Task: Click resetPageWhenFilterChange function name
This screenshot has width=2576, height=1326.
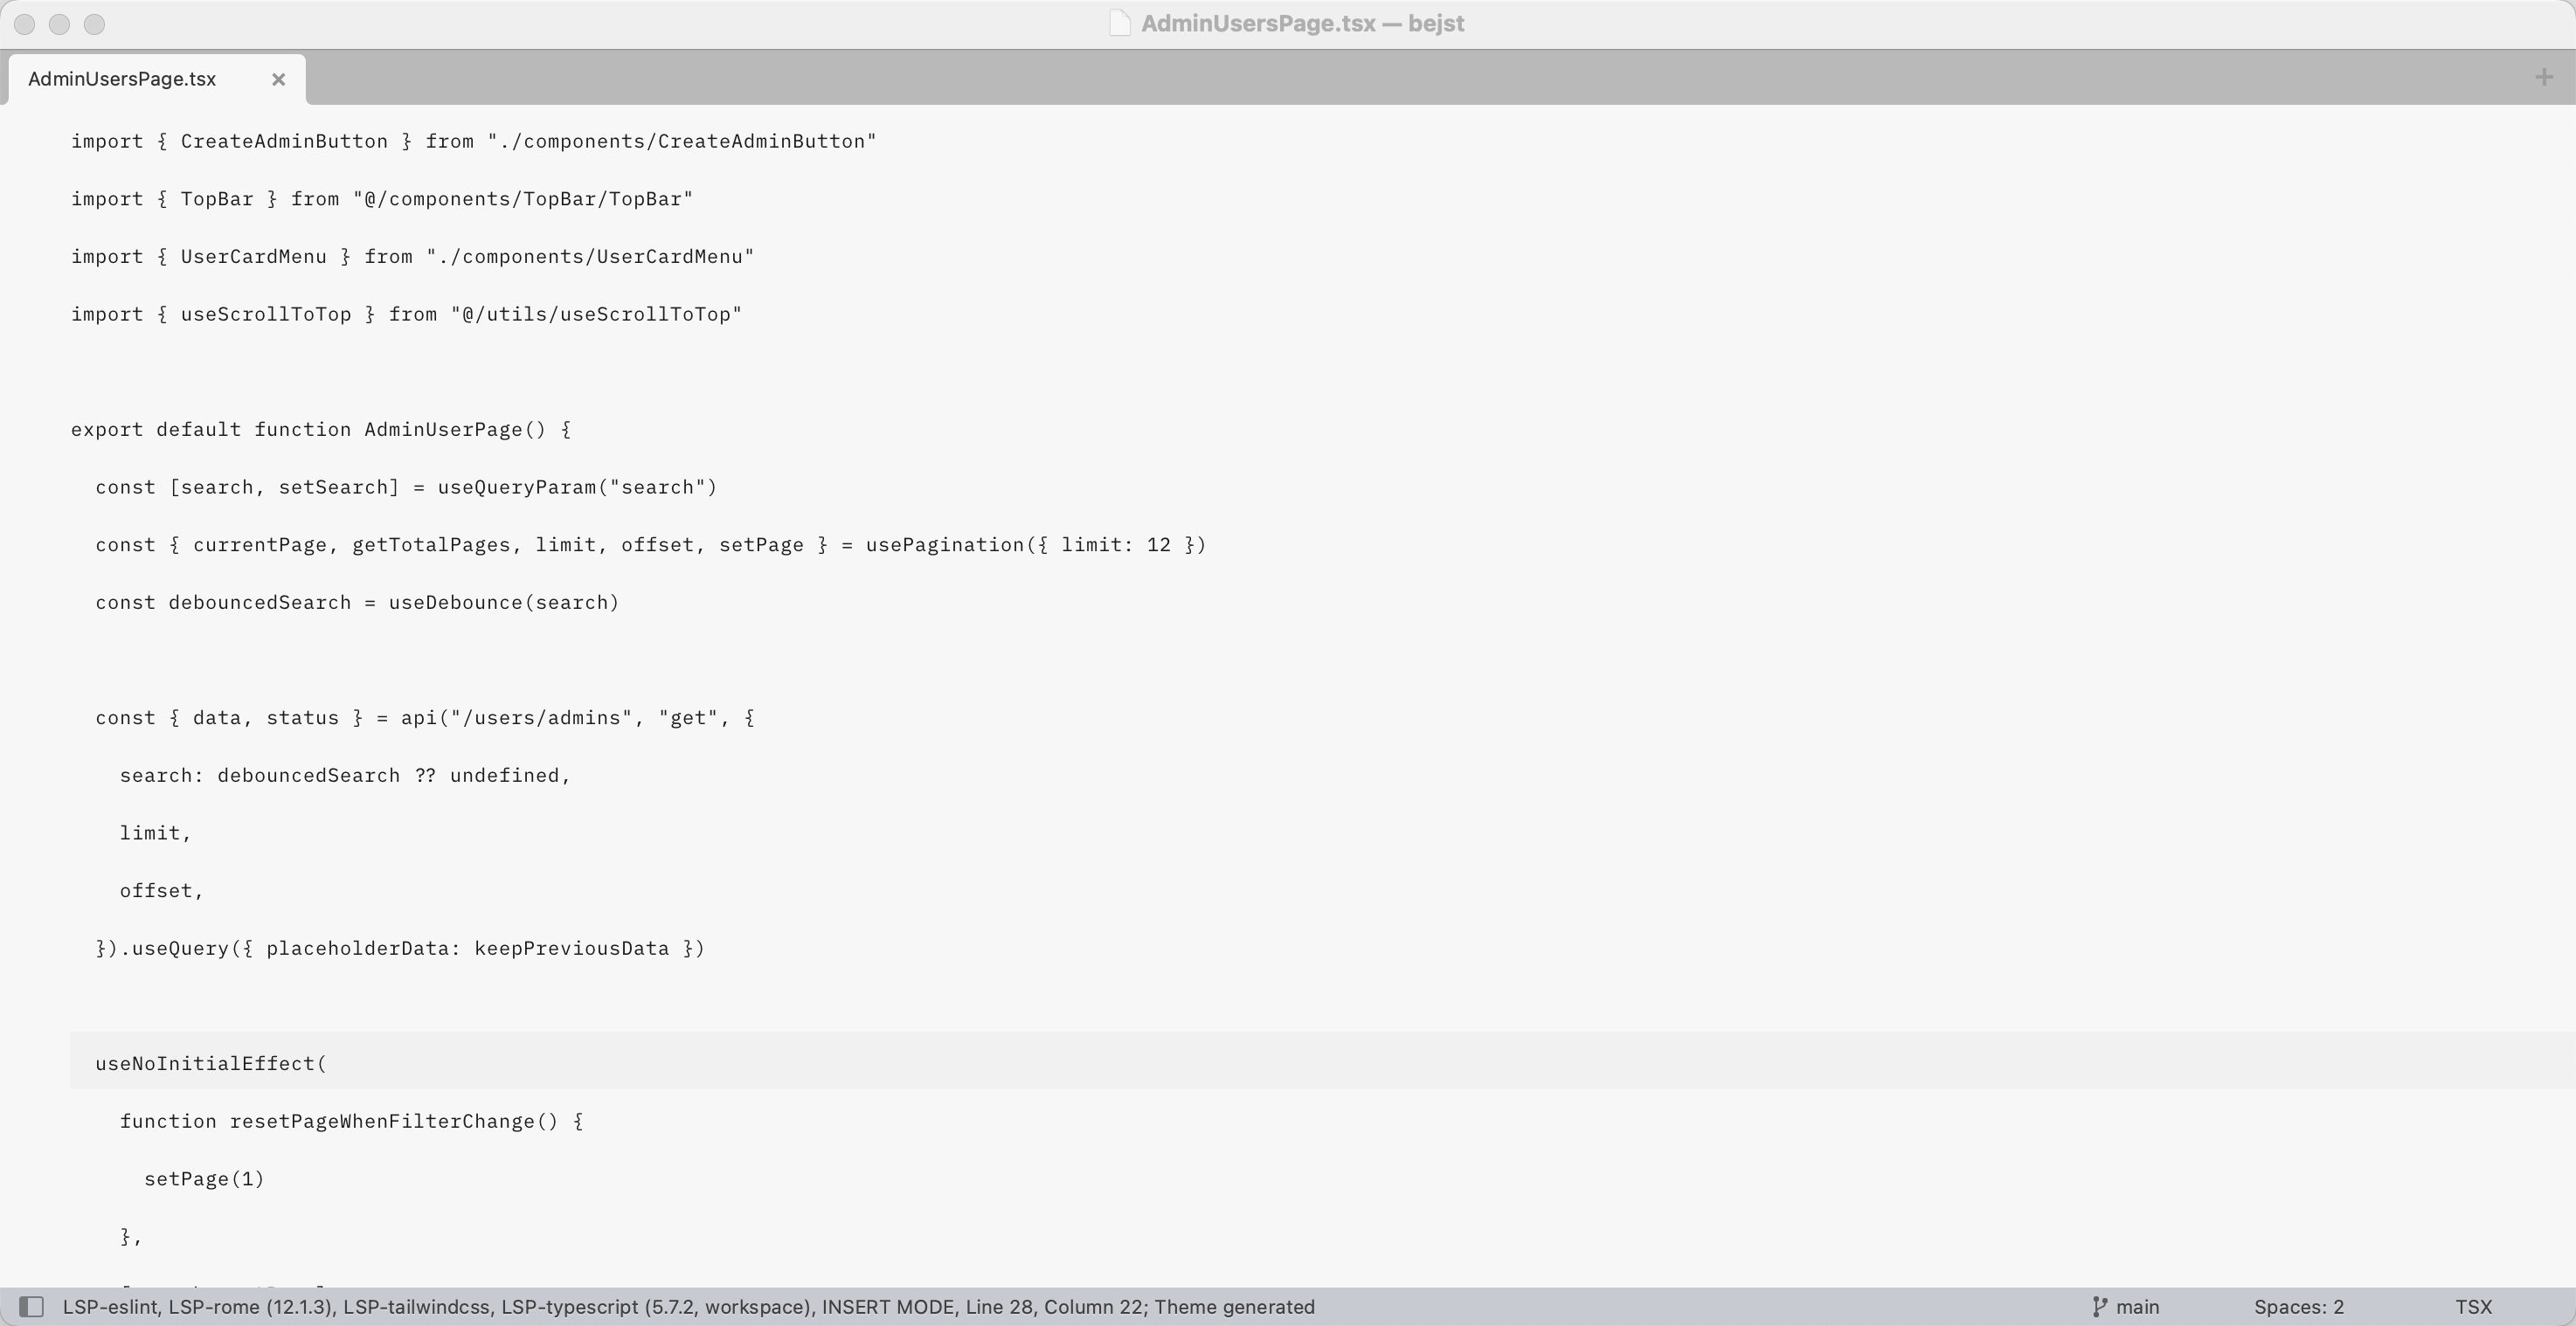Action: [382, 1122]
